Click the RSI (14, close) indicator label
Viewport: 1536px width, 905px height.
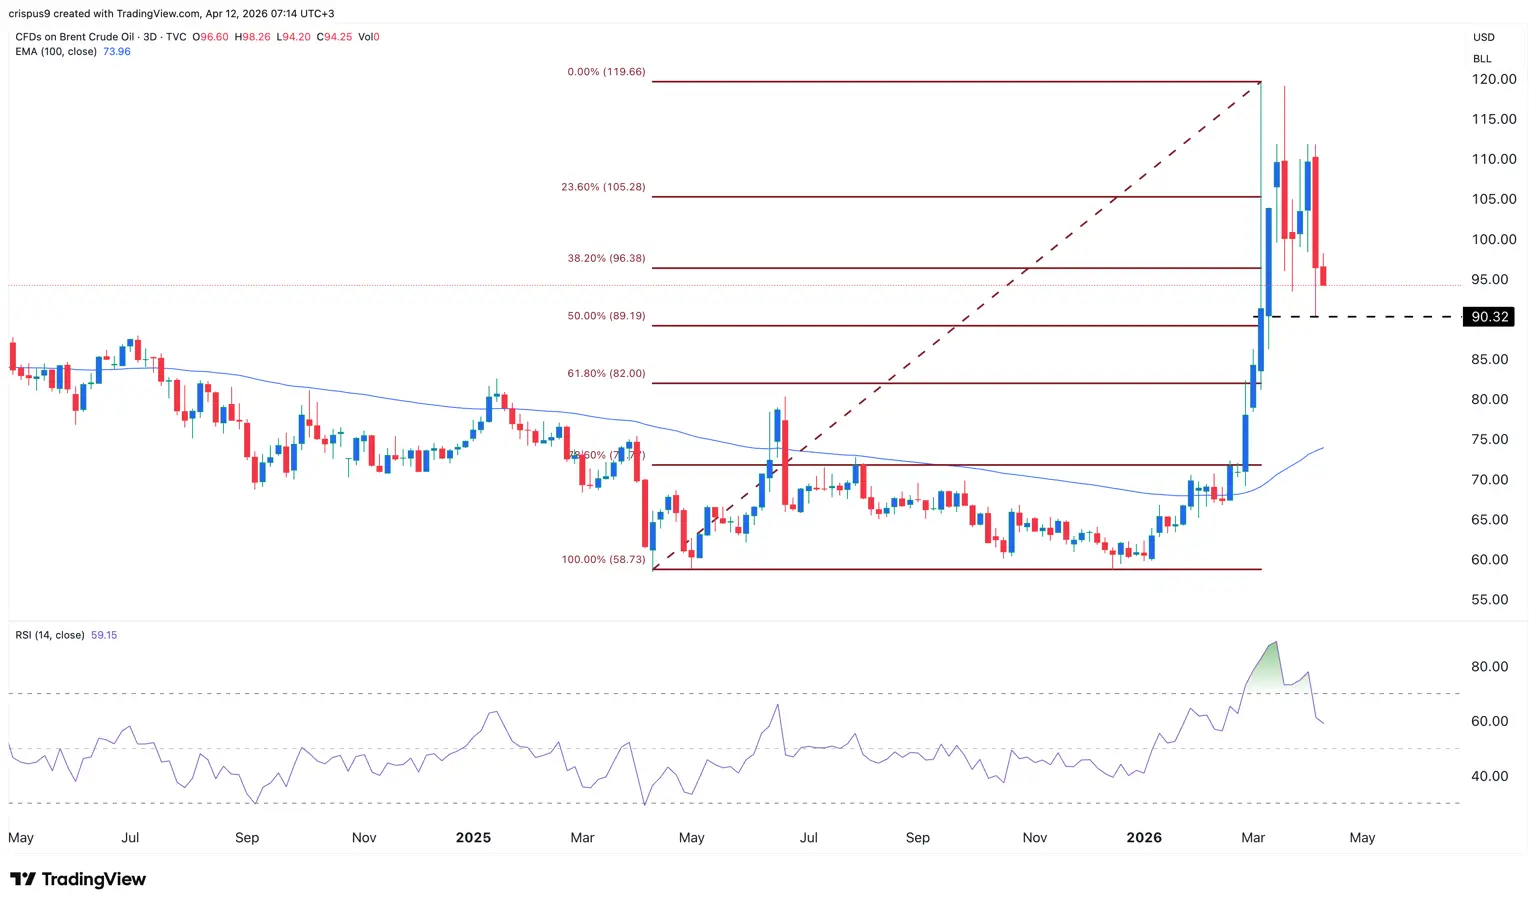point(50,635)
